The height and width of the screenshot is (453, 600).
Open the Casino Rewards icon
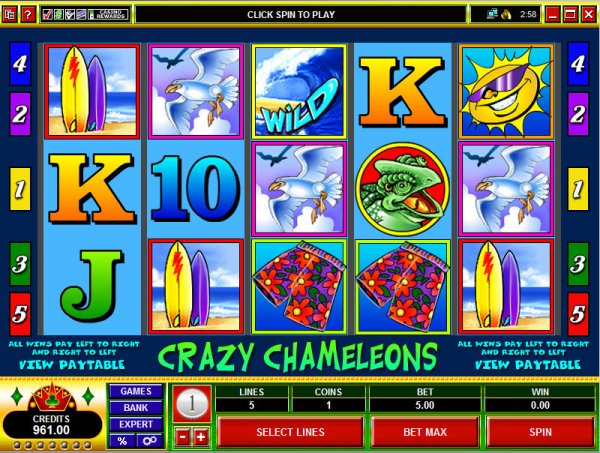click(108, 15)
